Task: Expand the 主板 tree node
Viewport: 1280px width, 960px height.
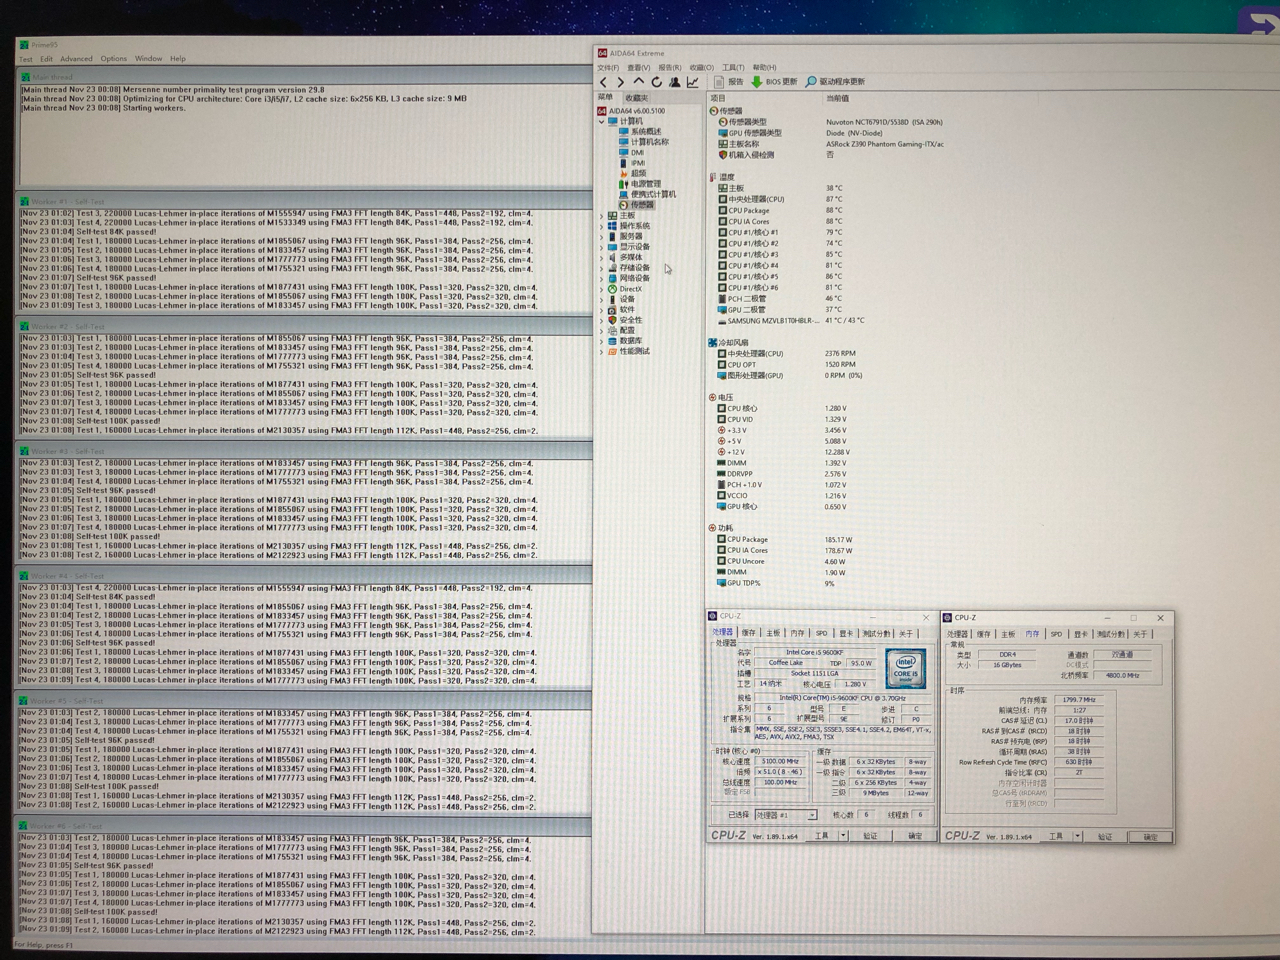Action: [602, 215]
